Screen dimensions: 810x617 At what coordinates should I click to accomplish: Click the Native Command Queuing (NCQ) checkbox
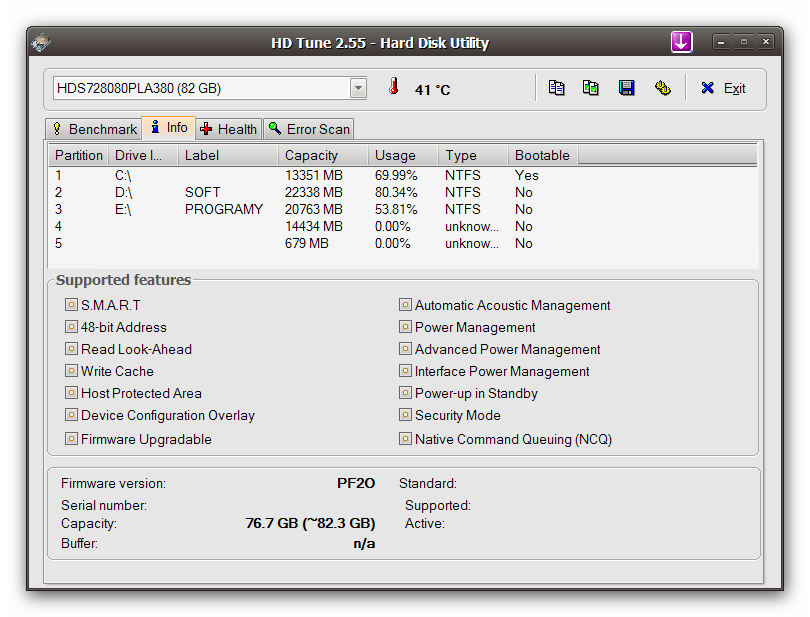tap(406, 439)
